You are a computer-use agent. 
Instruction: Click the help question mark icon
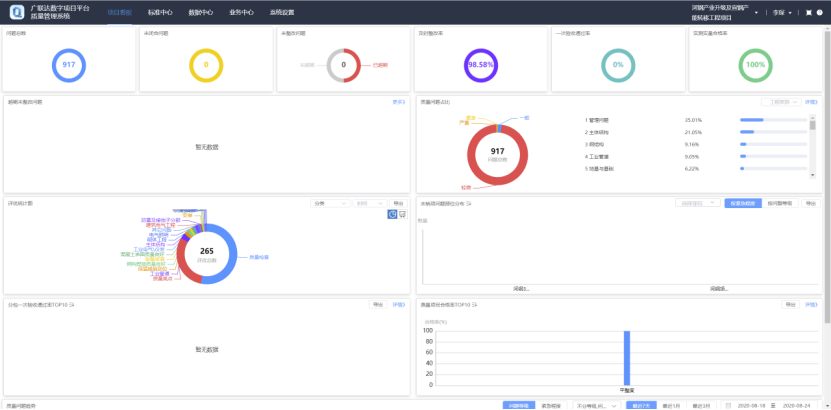click(819, 13)
